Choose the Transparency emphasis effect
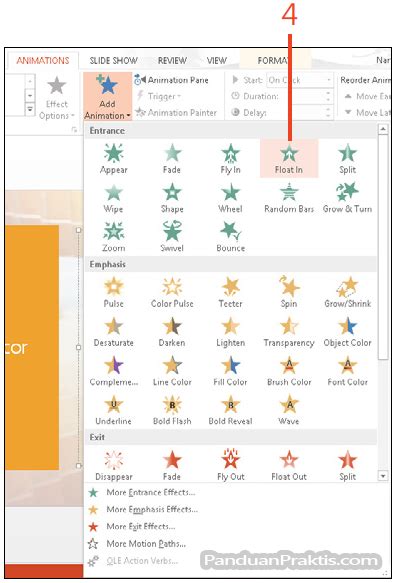397x583 pixels. (x=289, y=332)
